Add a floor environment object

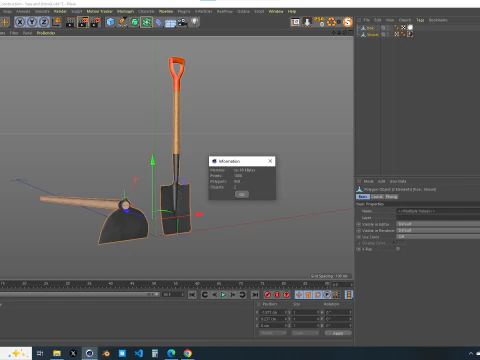(170, 23)
